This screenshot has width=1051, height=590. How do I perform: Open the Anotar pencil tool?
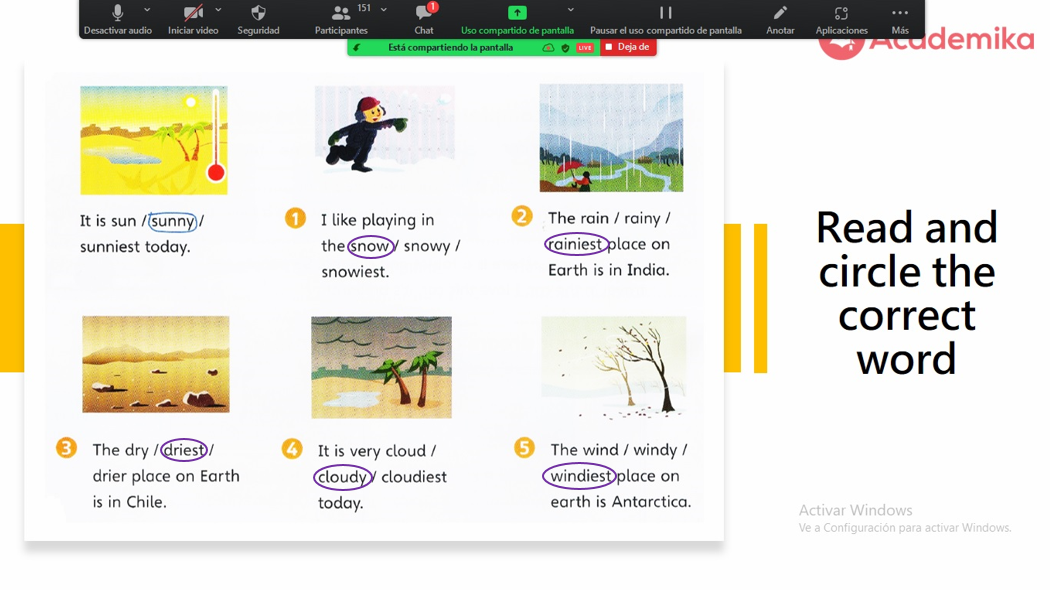pos(780,19)
